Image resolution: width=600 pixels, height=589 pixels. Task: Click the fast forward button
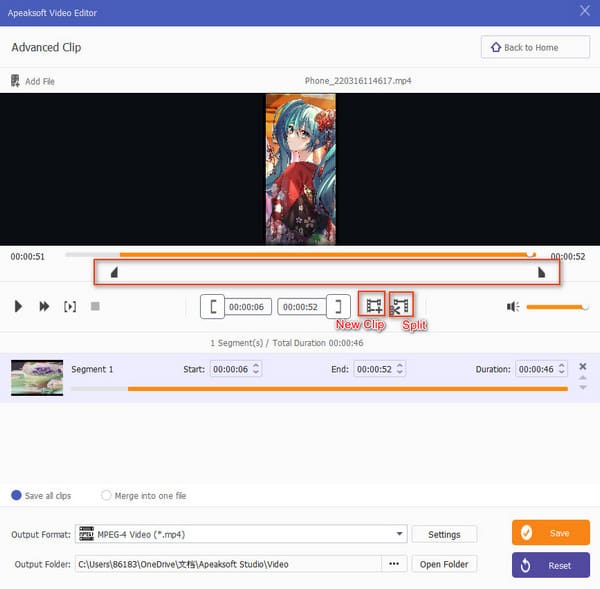click(44, 307)
